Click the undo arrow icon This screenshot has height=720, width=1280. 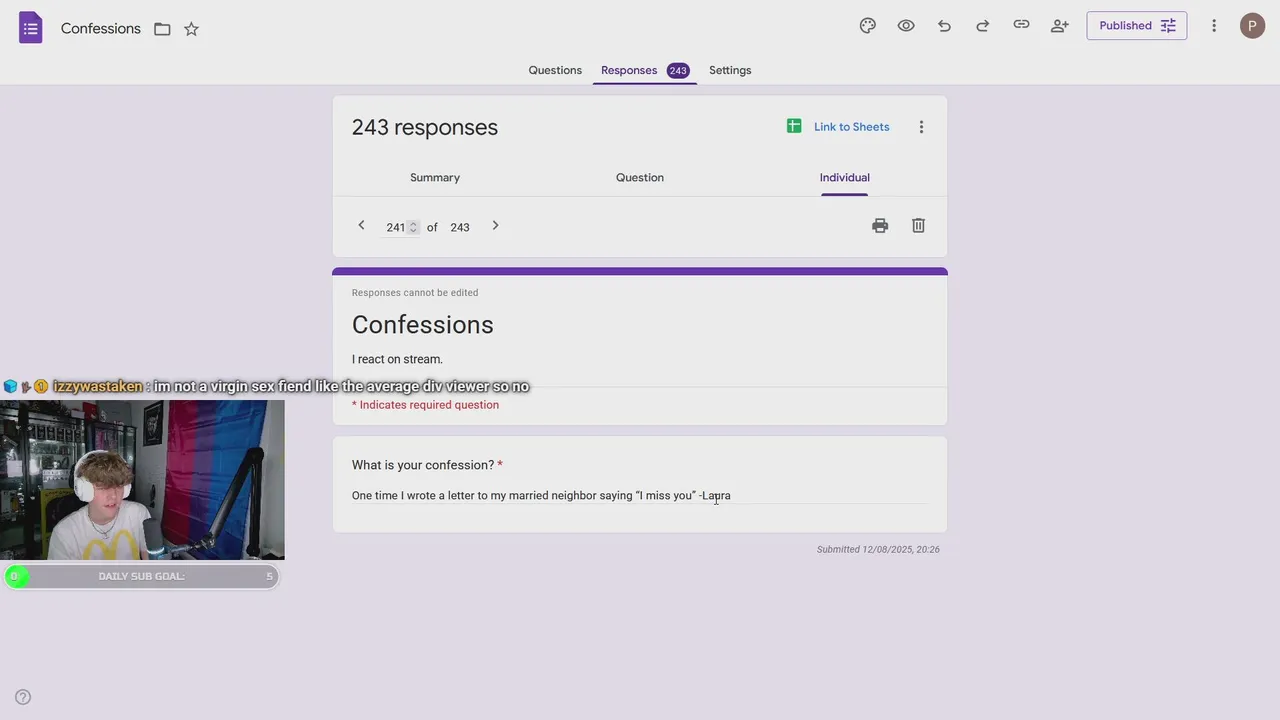tap(944, 26)
